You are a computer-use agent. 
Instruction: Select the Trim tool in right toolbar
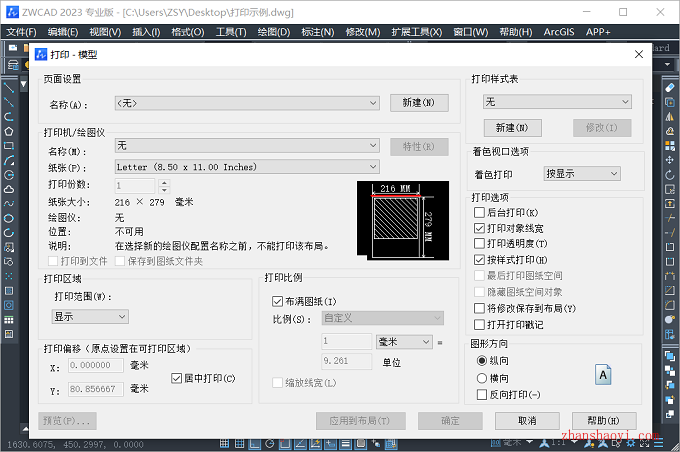[670, 218]
